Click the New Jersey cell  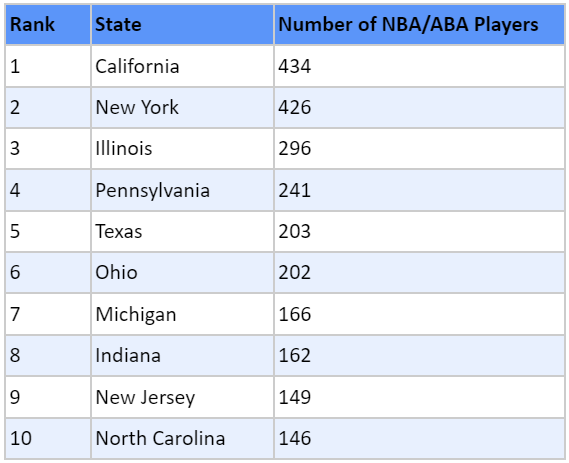tap(183, 397)
